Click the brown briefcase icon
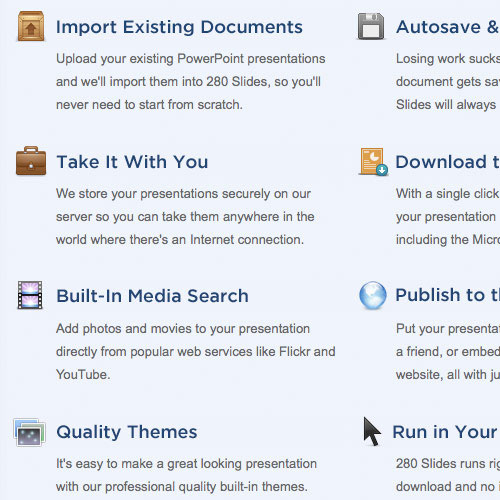This screenshot has width=500, height=500. [x=31, y=161]
